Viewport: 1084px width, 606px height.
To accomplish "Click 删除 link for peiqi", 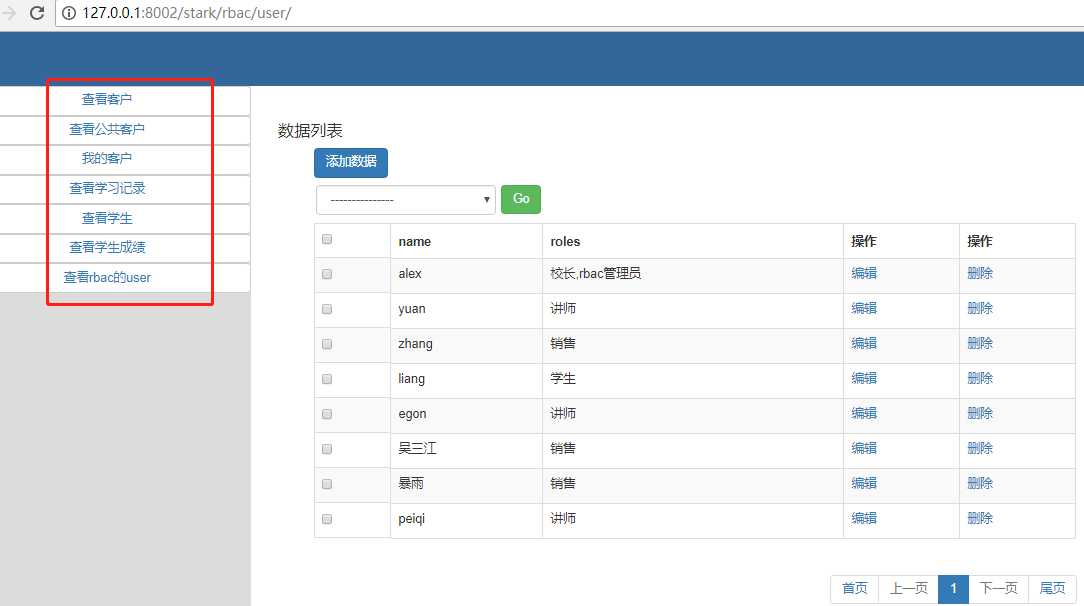I will click(x=980, y=518).
